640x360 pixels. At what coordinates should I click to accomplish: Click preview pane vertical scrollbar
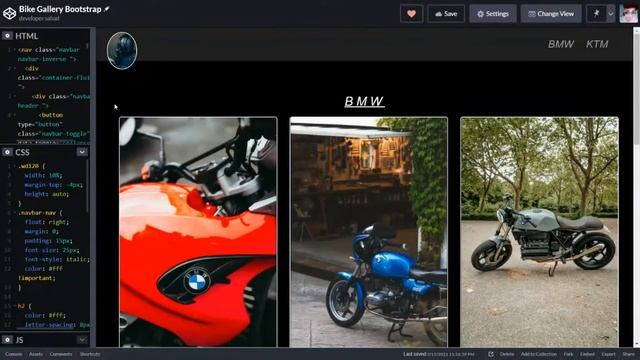636,88
